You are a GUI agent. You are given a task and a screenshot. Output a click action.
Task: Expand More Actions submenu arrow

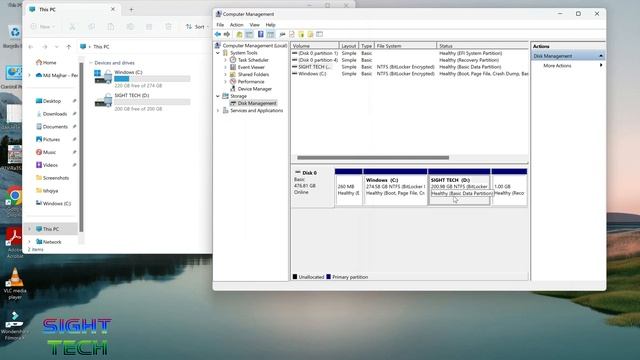(601, 65)
